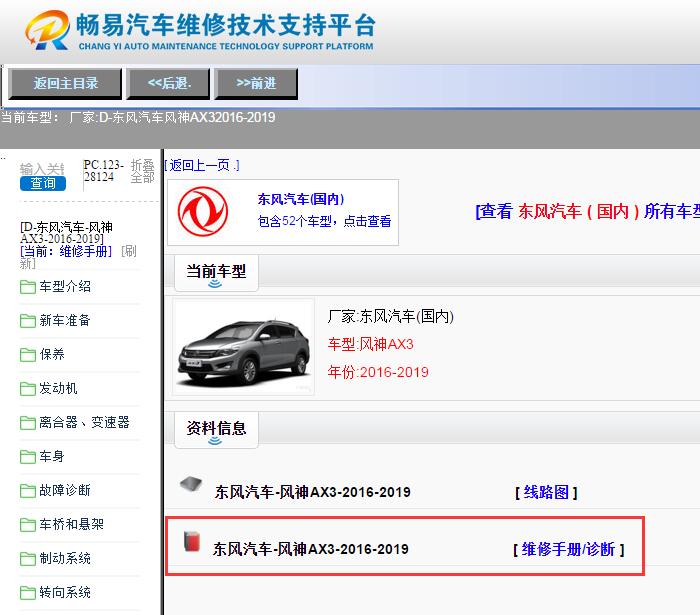Click the 厂家:东风汽车(国内) text
The width and height of the screenshot is (700, 615).
[x=391, y=316]
